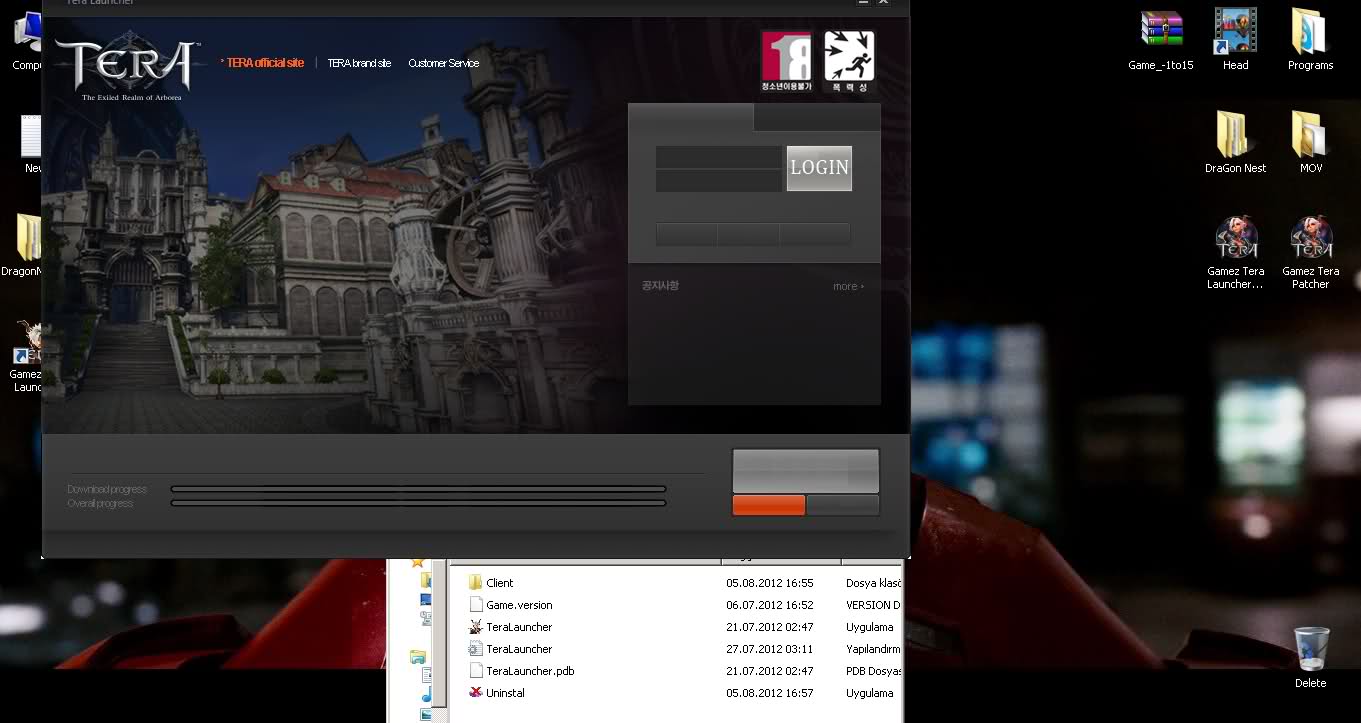Screen dimensions: 1361x723
Task: Close the Tera Launcher window
Action: click(x=883, y=3)
